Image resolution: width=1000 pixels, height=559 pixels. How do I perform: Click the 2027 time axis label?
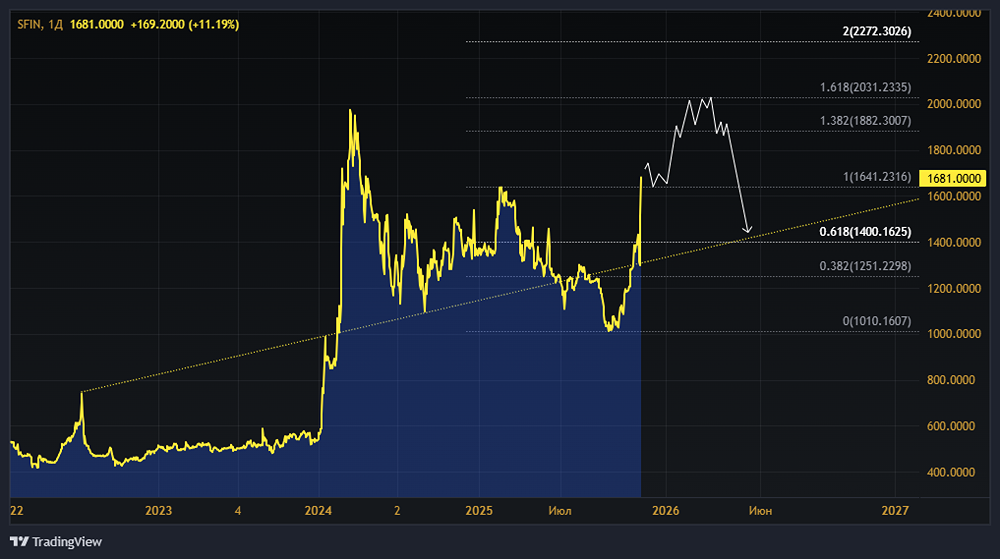[895, 511]
